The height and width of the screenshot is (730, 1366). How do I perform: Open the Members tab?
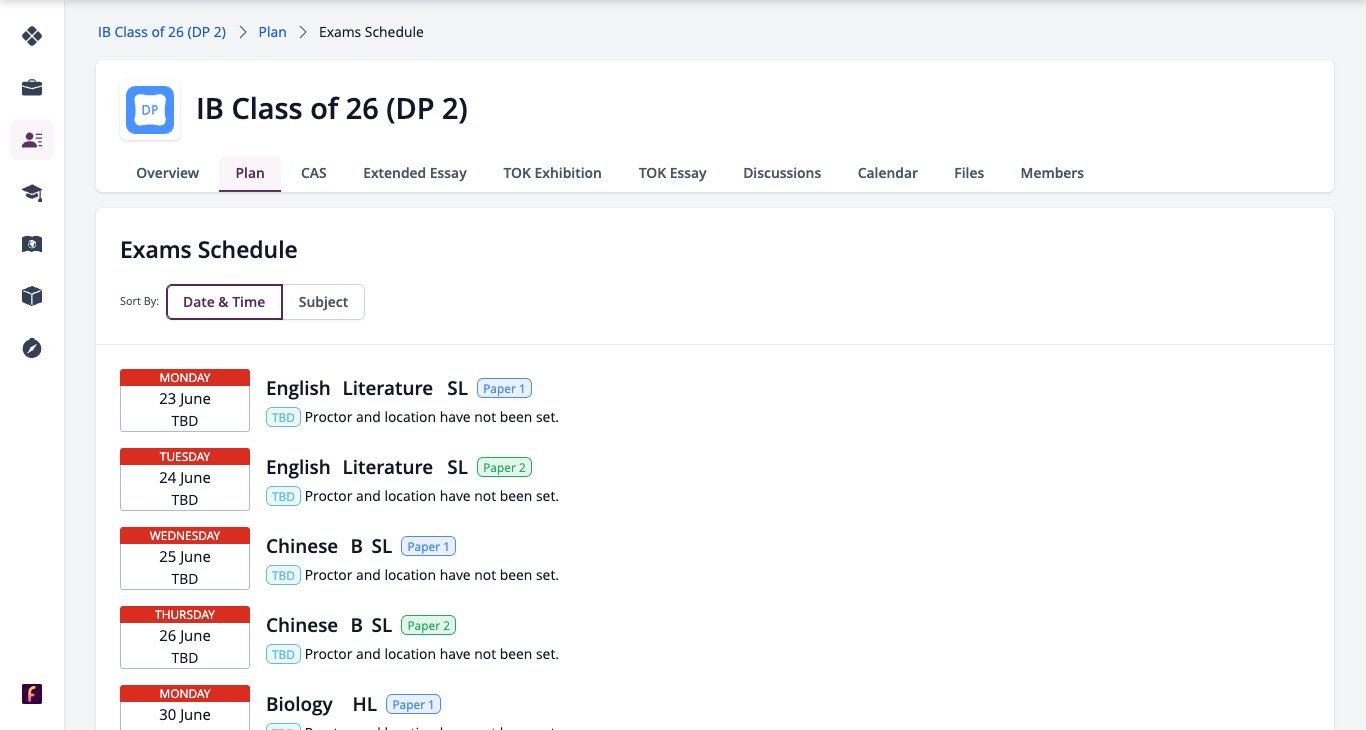pos(1052,173)
